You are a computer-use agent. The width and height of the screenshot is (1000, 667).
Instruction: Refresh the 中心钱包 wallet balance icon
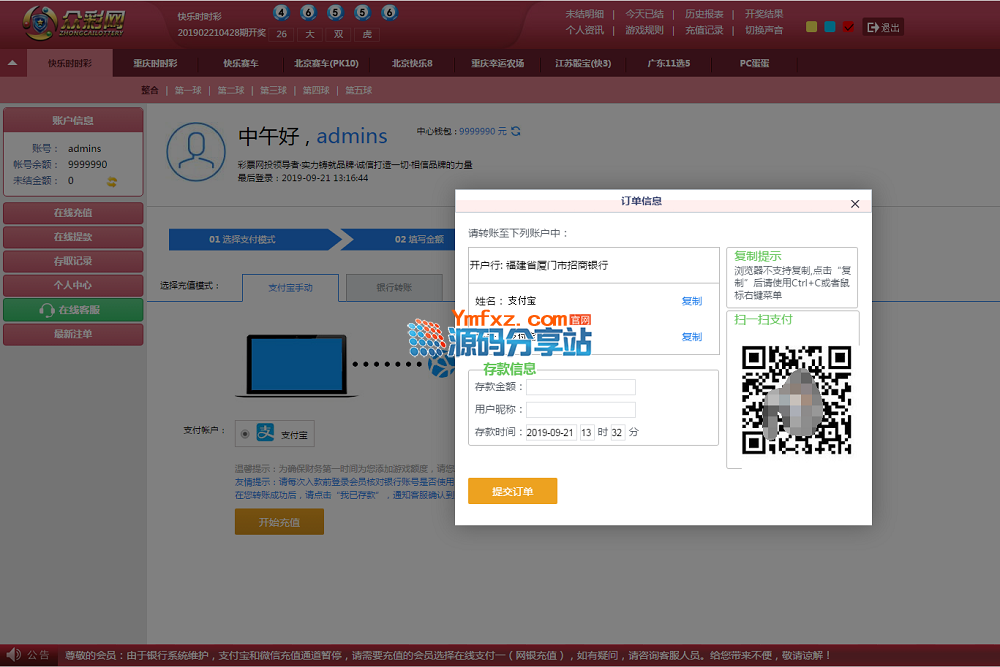(516, 131)
